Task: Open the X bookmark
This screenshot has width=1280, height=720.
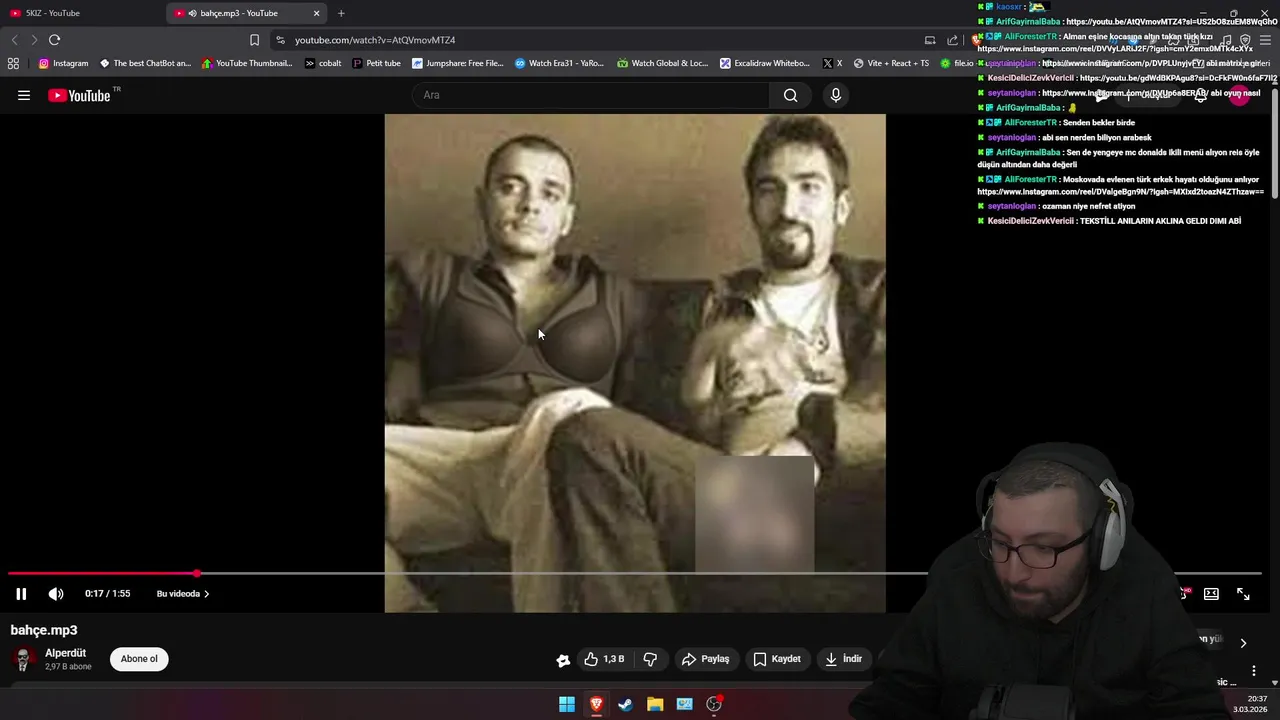Action: click(x=832, y=63)
